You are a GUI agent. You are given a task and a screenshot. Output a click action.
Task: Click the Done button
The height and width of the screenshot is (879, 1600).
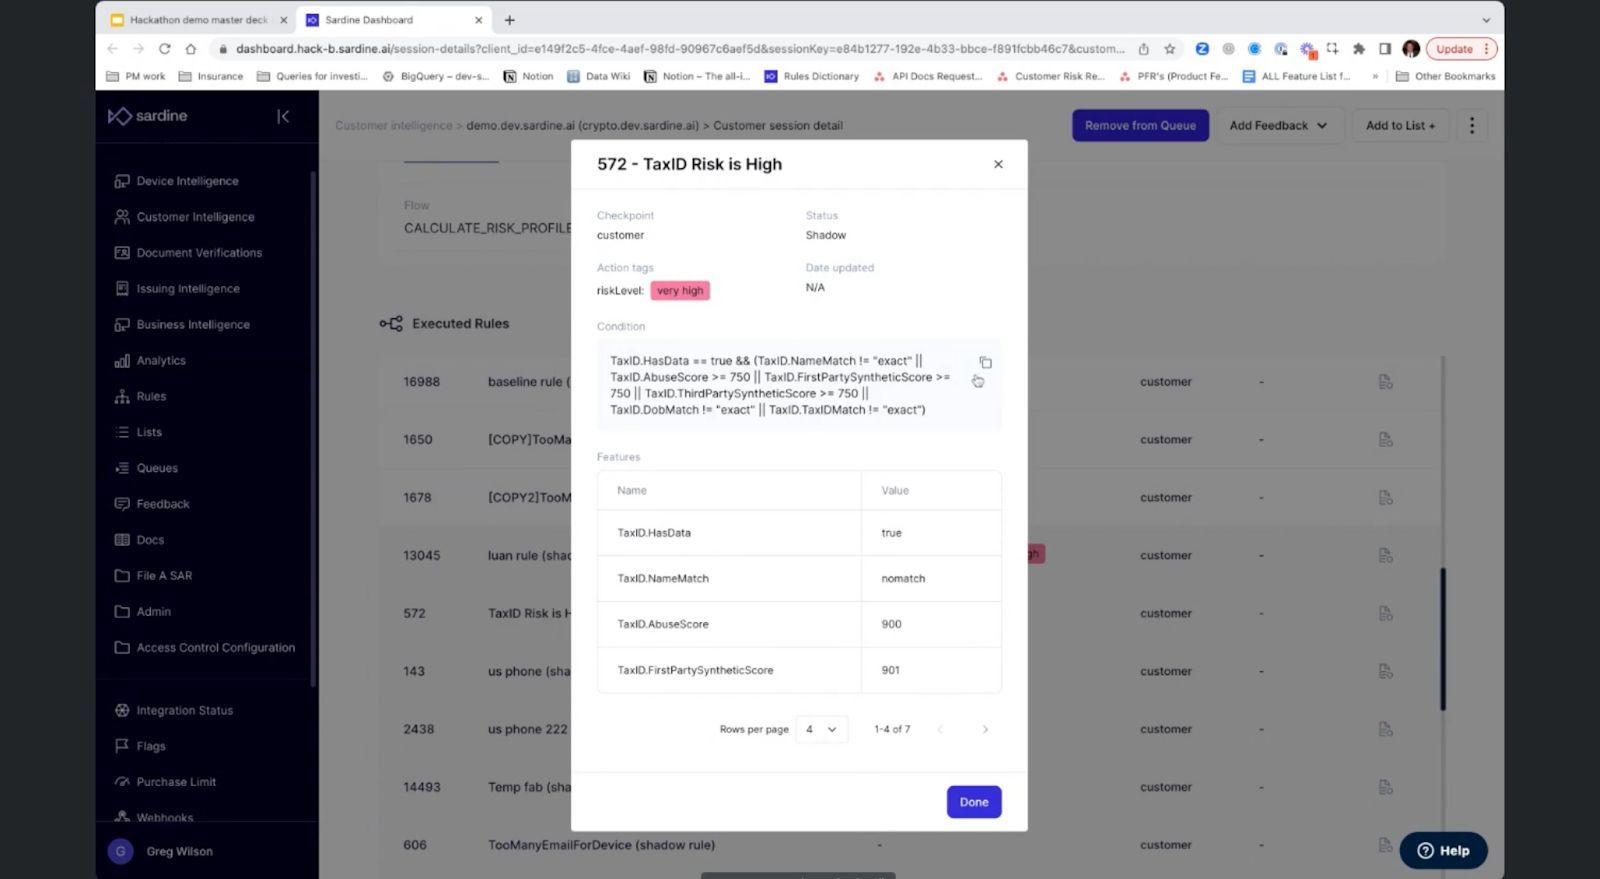[x=974, y=802]
